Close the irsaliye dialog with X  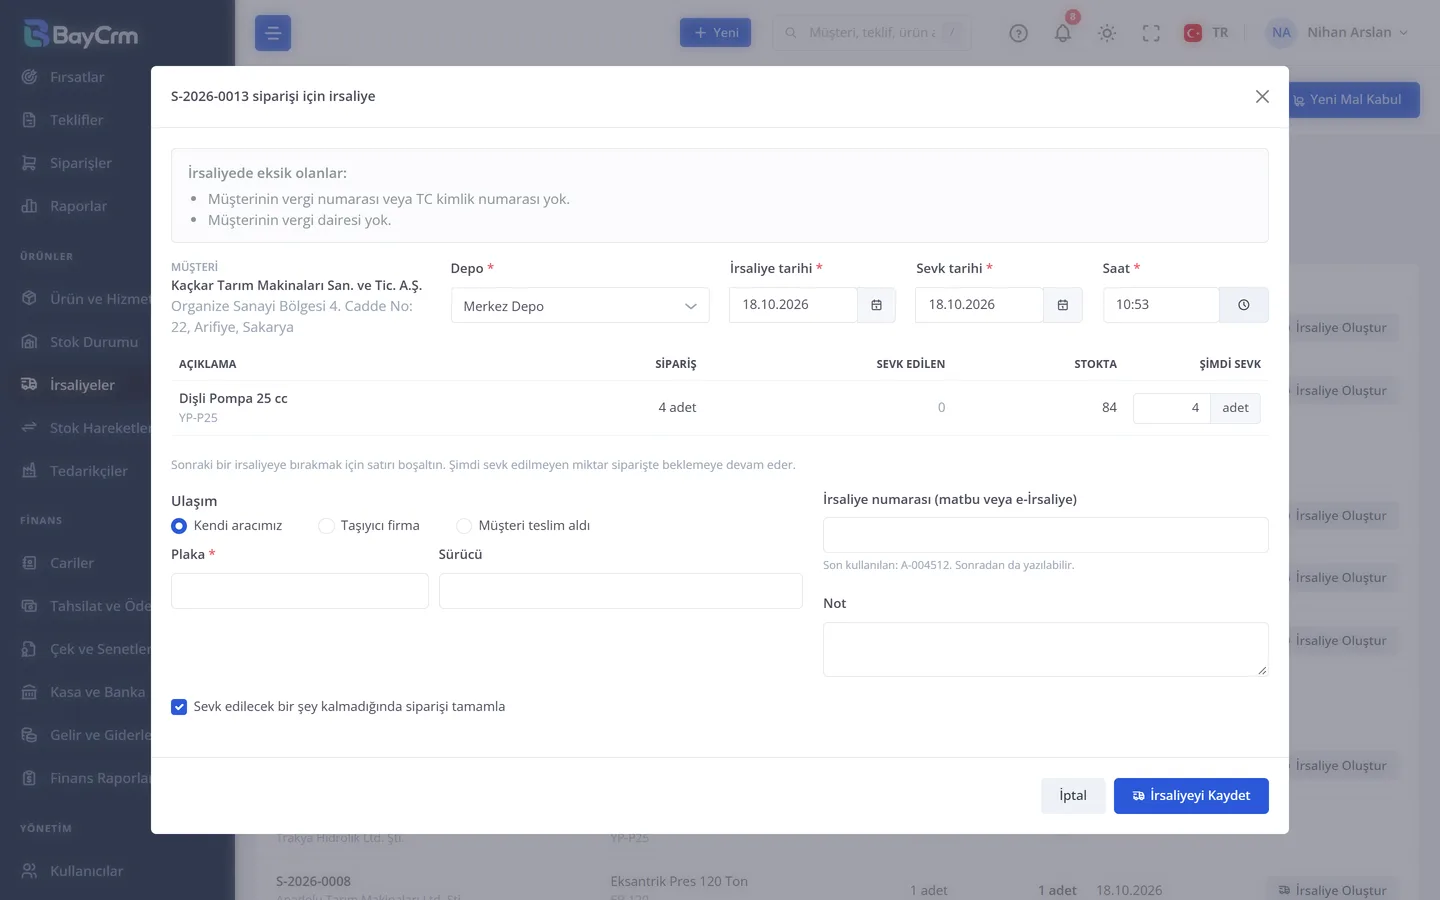[x=1262, y=96]
